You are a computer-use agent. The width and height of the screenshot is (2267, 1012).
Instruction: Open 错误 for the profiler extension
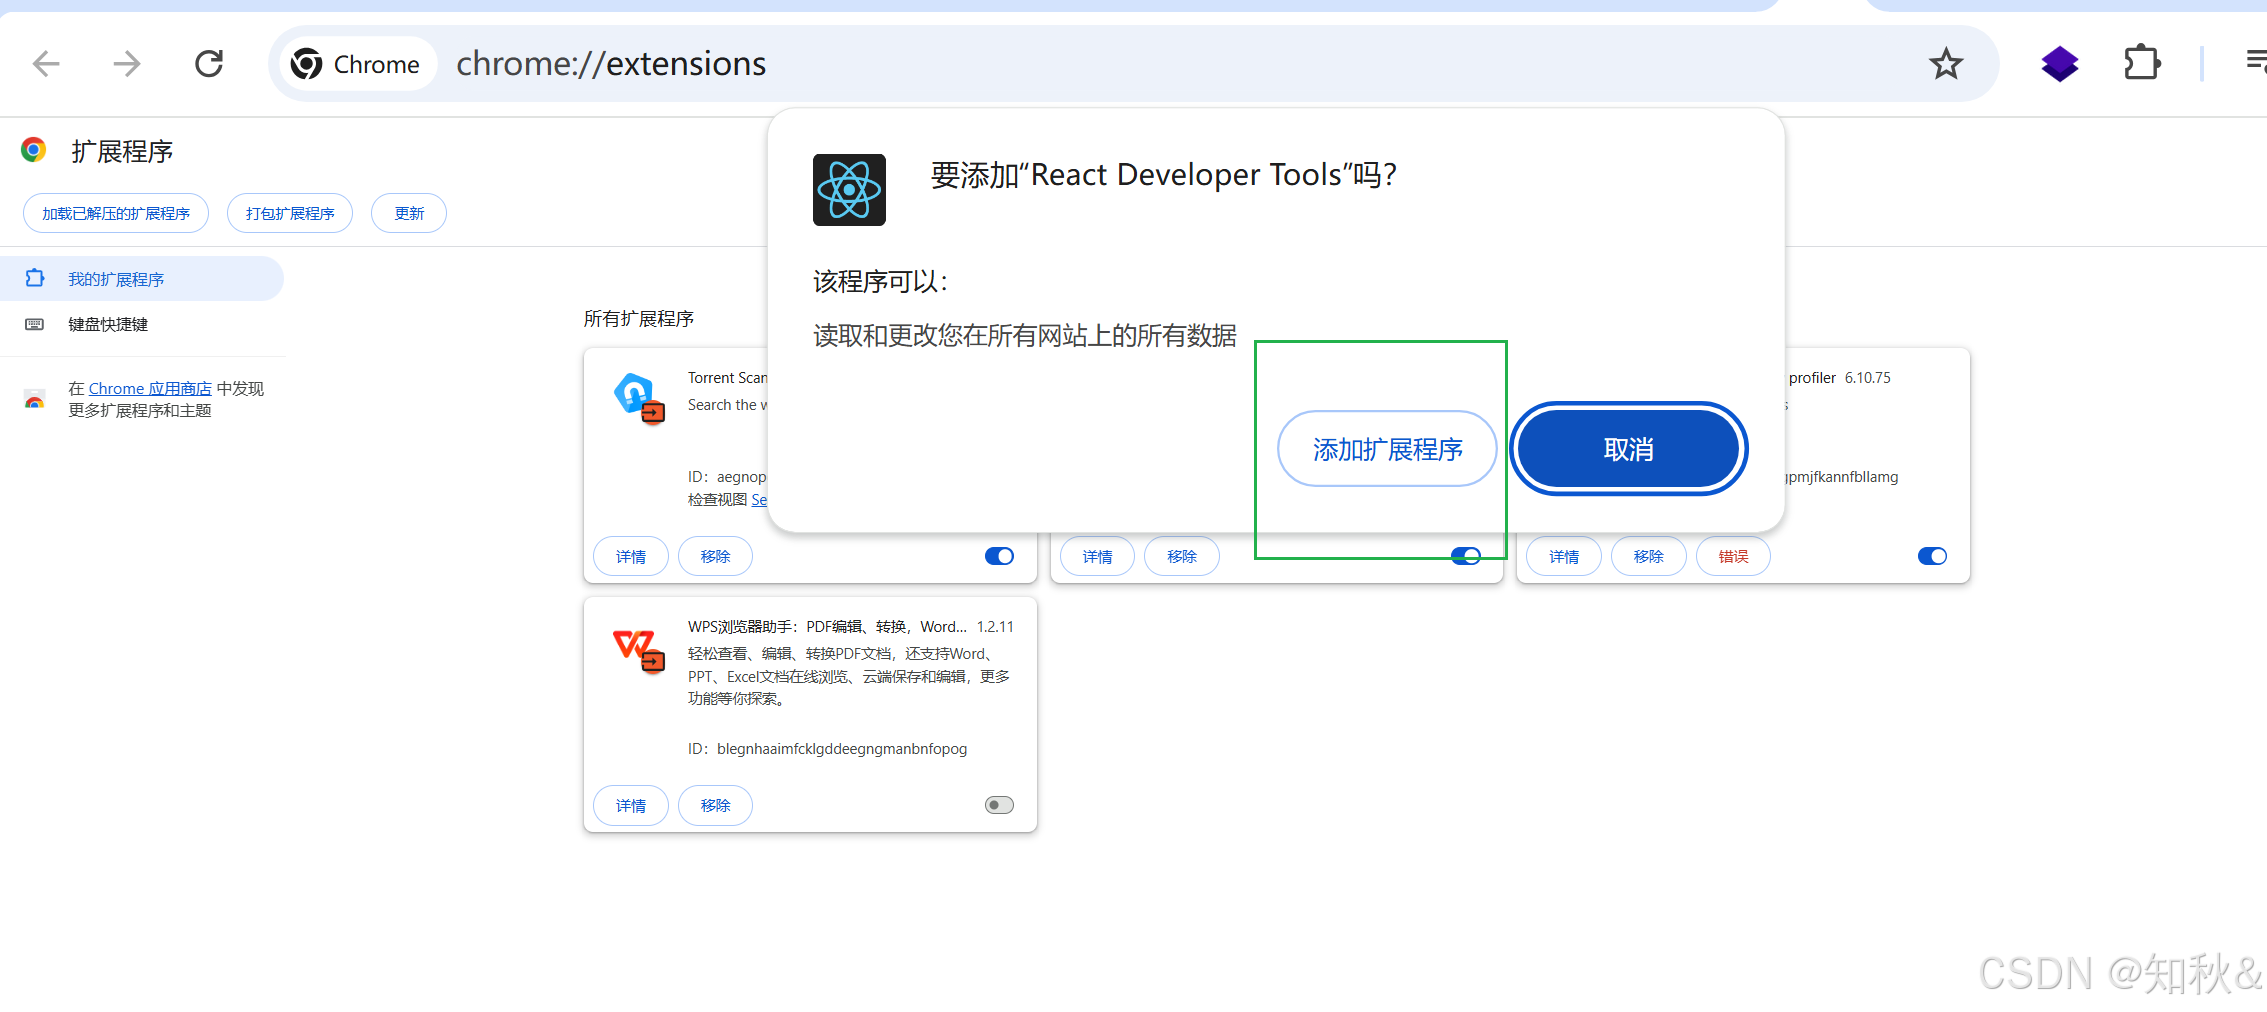pos(1733,556)
